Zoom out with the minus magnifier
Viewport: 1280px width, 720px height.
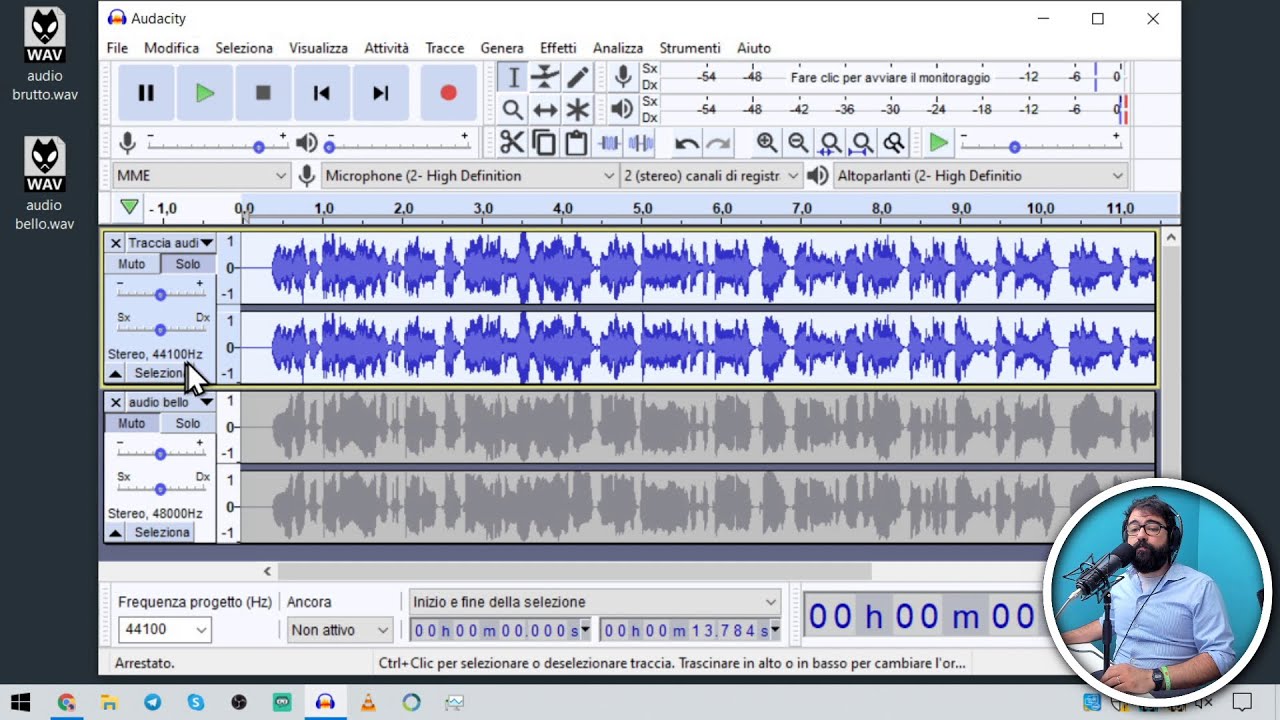798,143
